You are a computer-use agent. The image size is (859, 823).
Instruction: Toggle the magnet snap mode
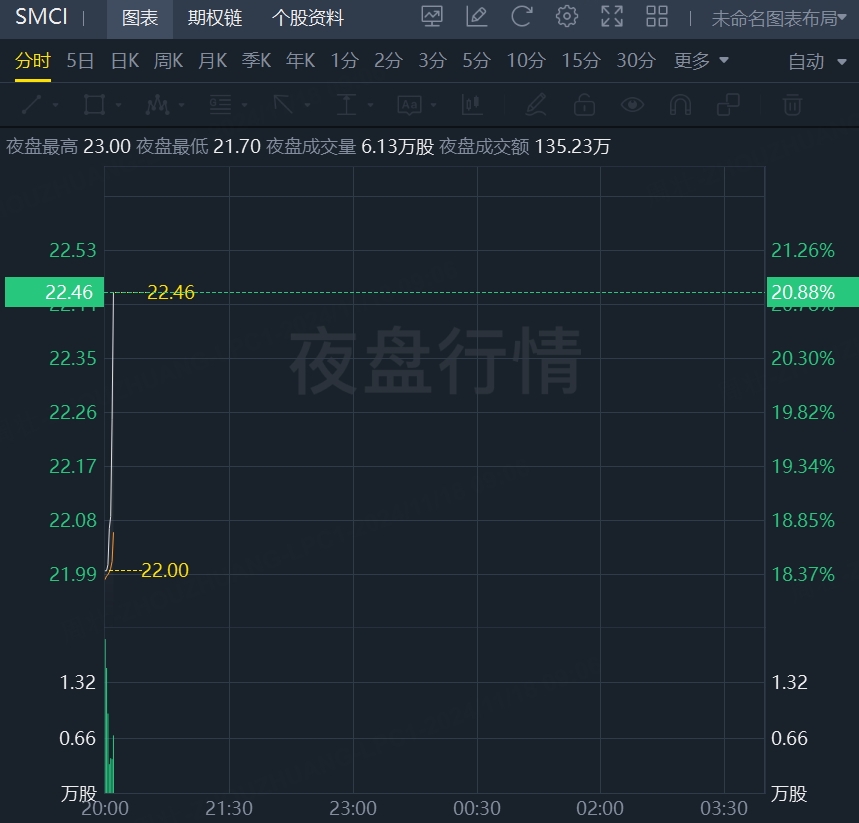pos(680,105)
